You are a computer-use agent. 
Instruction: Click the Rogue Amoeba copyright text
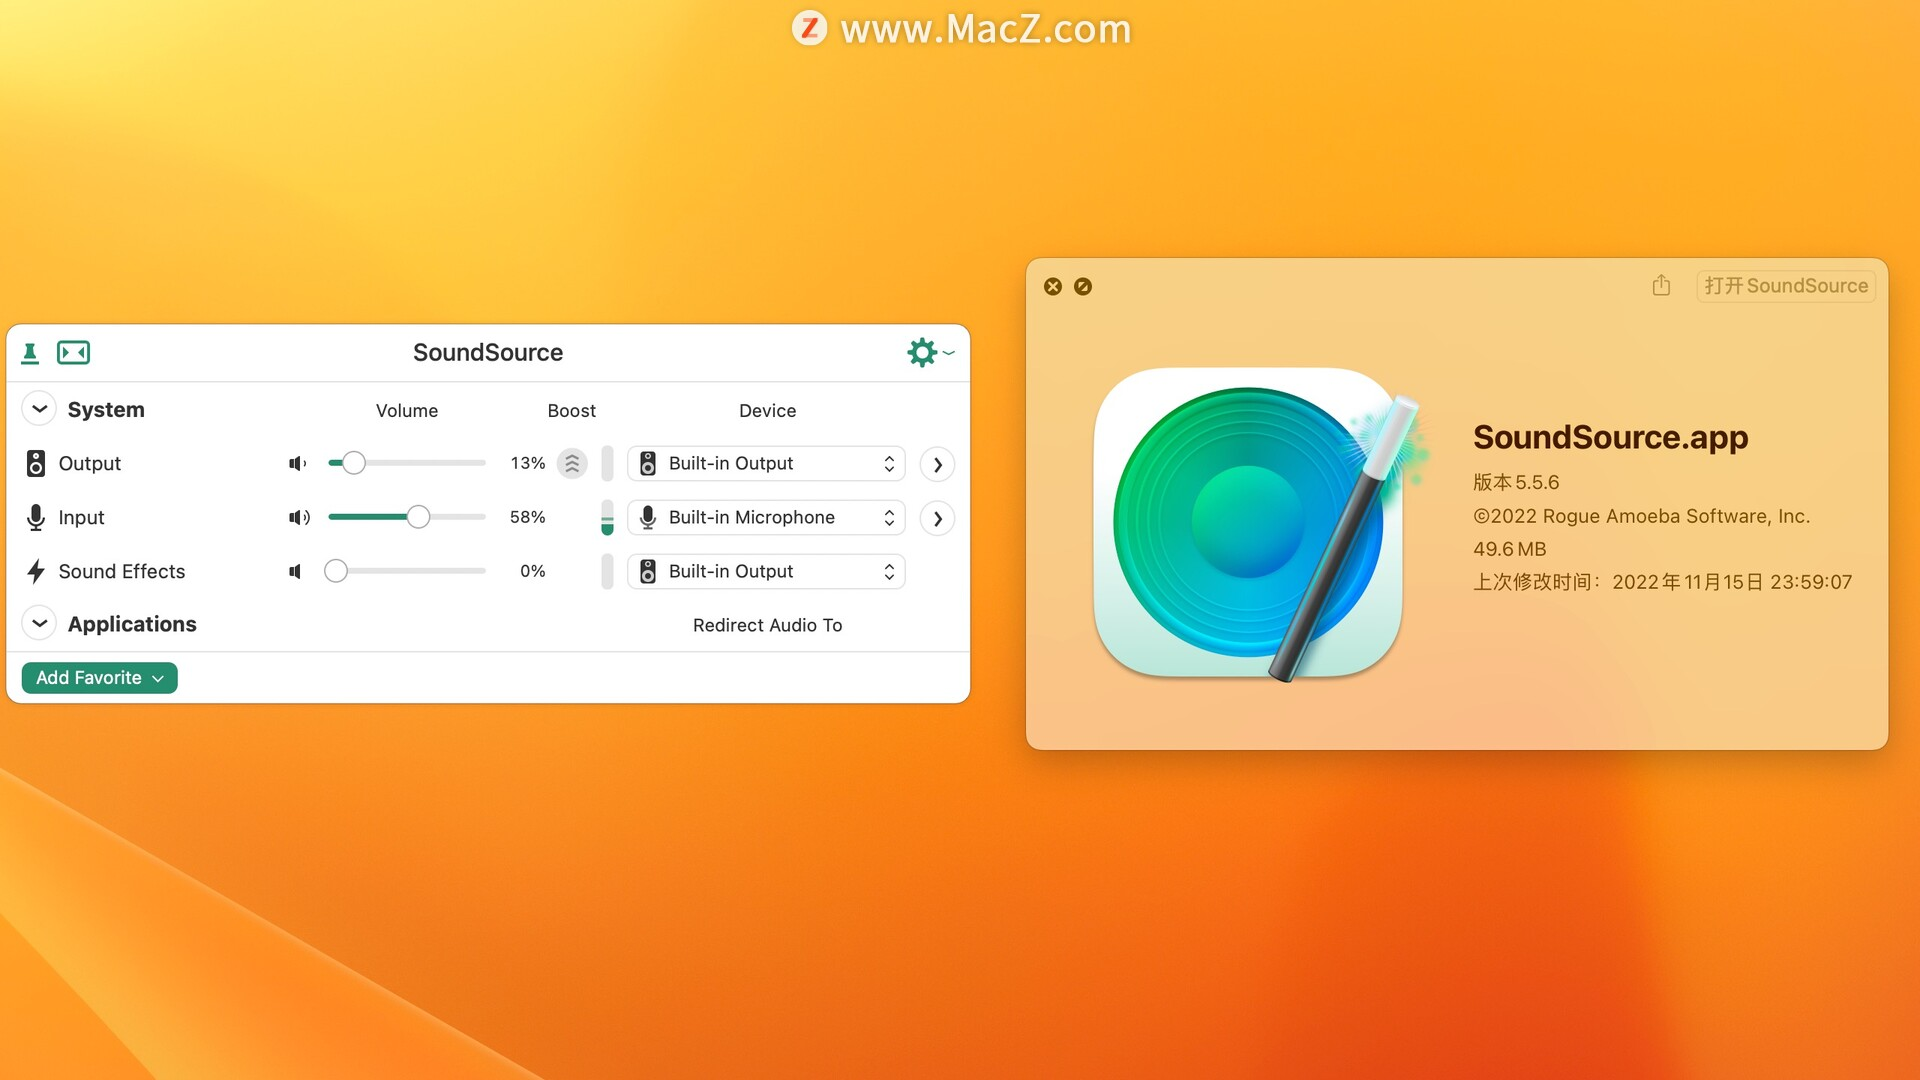point(1641,517)
